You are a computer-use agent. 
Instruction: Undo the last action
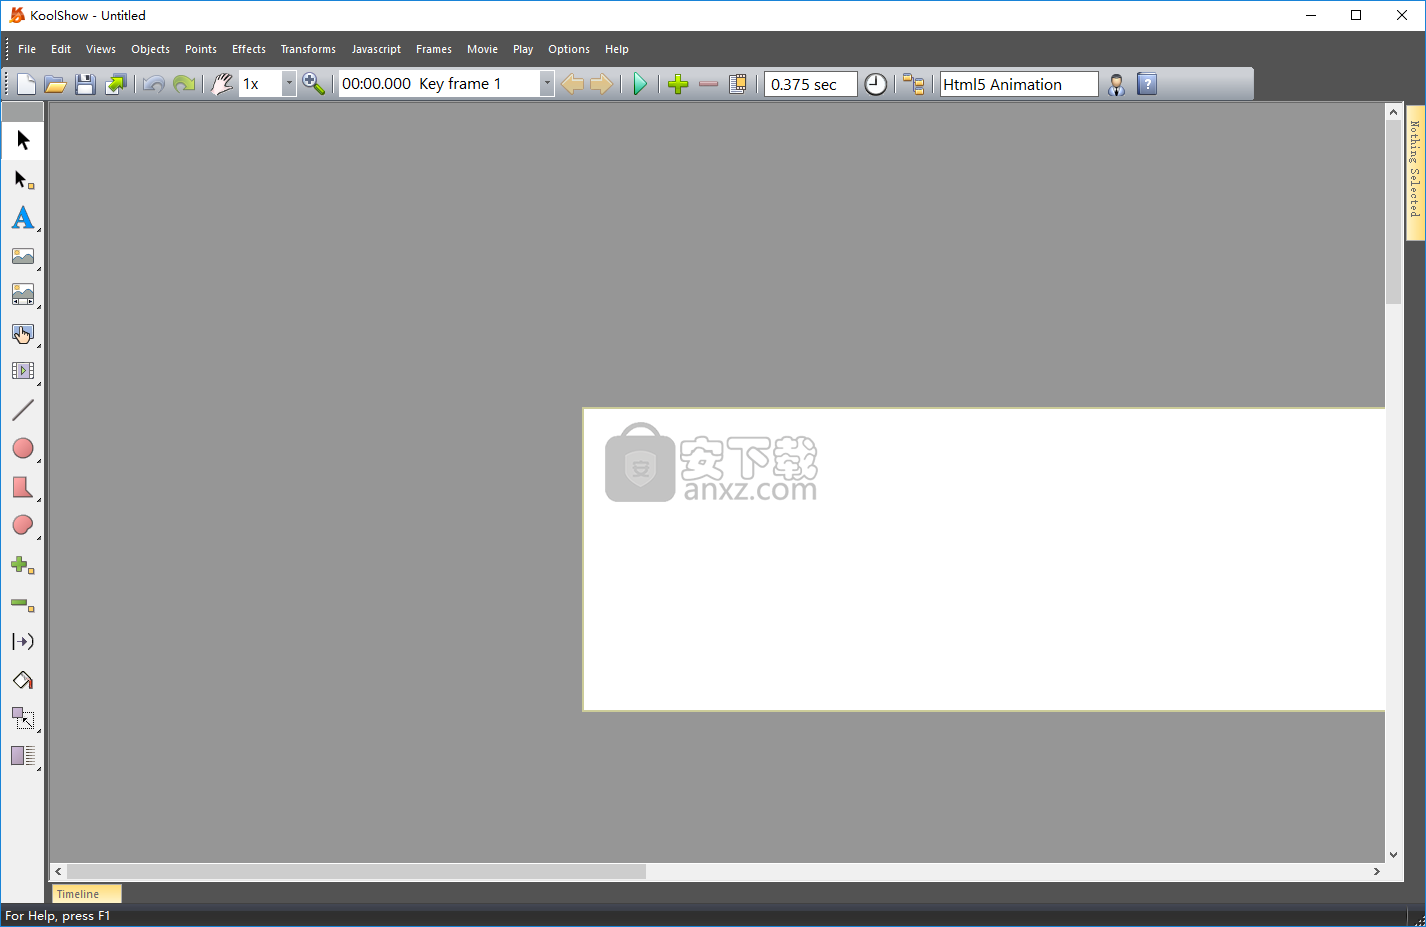153,84
